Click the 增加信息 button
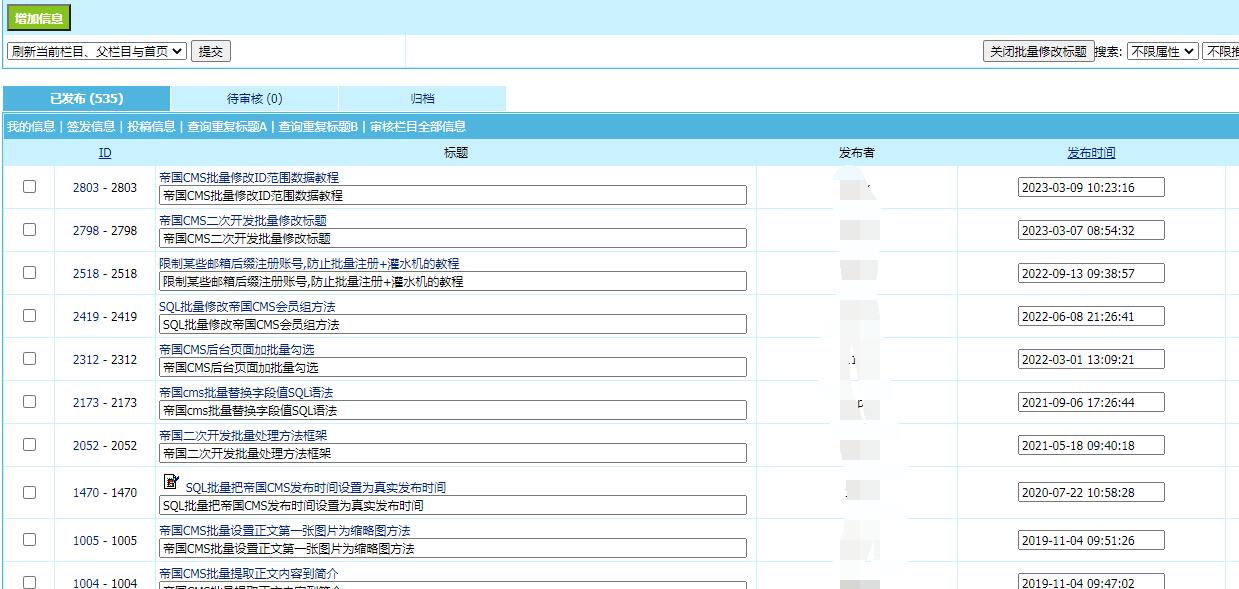Viewport: 1239px width, 589px height. click(39, 18)
